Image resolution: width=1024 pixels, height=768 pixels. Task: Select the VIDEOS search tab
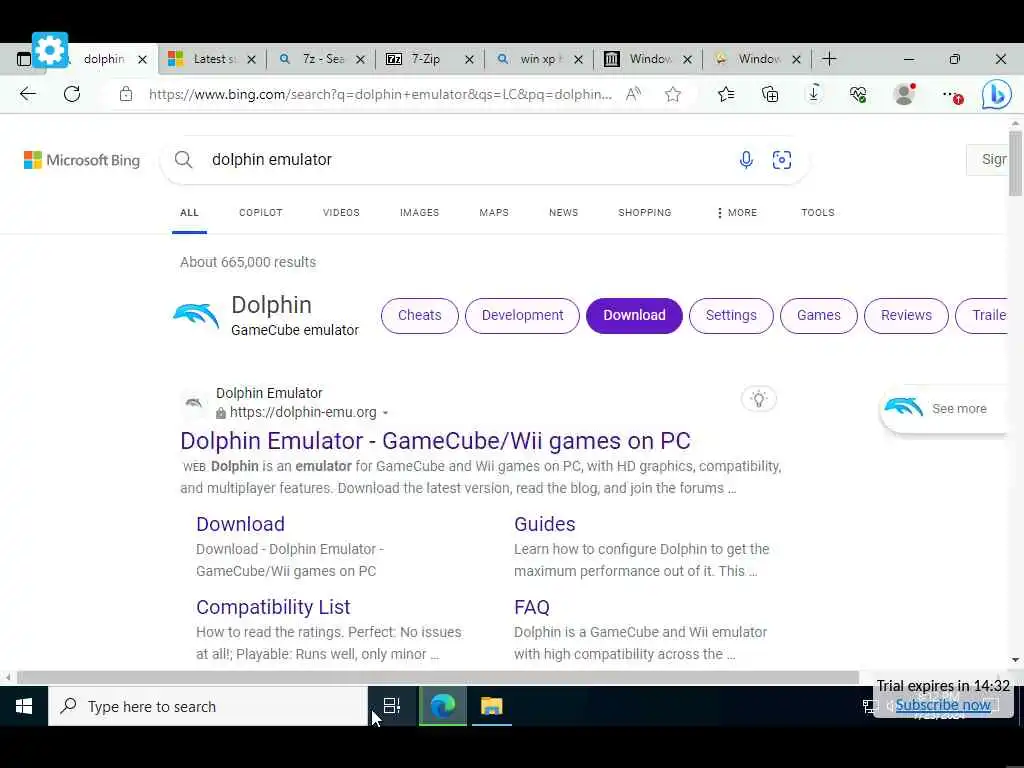(x=341, y=213)
